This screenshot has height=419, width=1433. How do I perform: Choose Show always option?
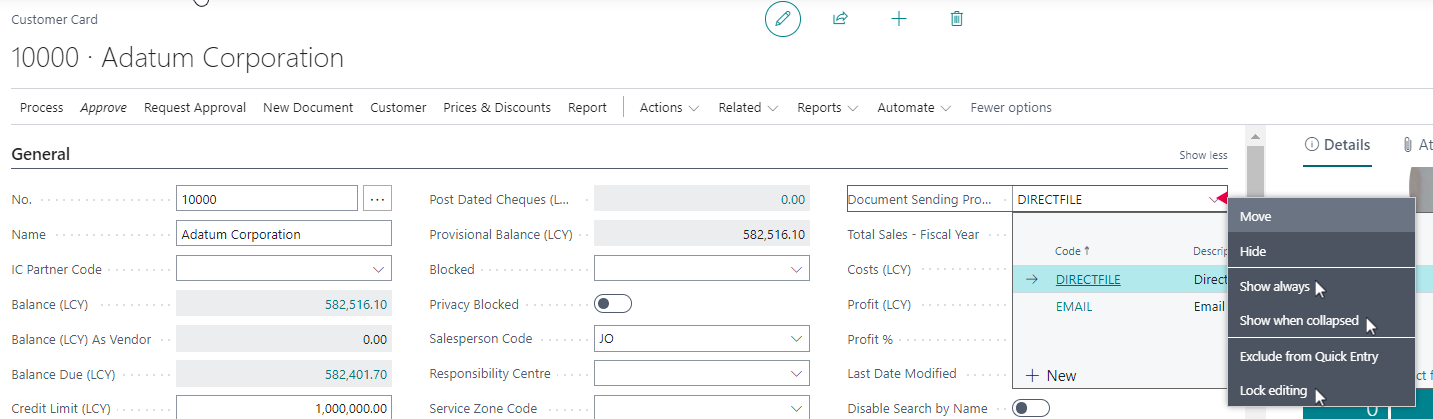1321,286
